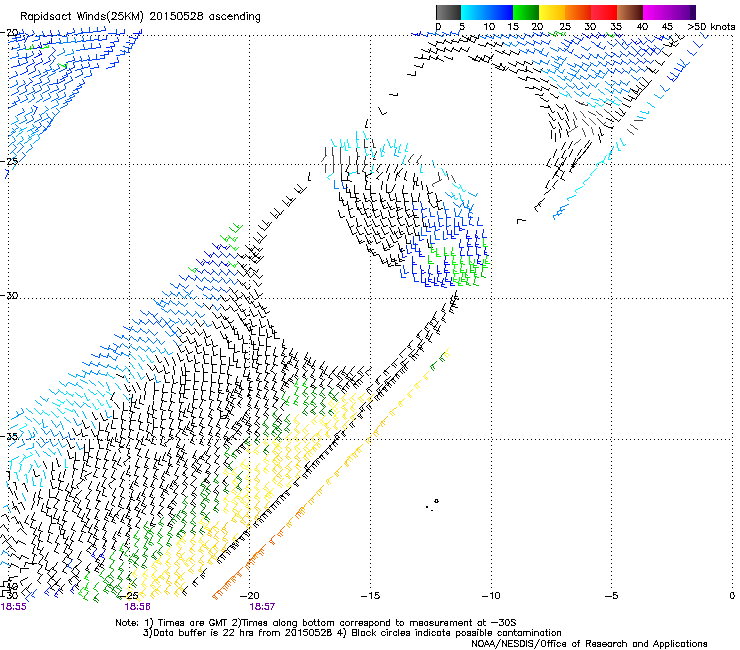Viewport: 740px width, 650px height.
Task: Click the brown 35-40 knots color segment
Action: (630, 12)
